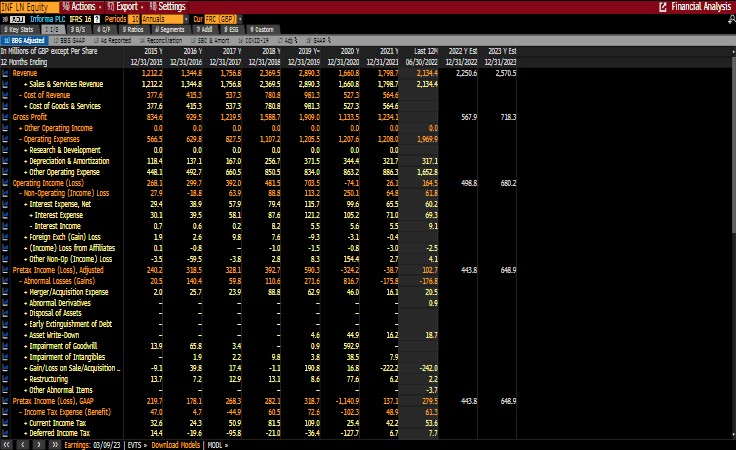Expand the Interest Expense sub-row
The height and width of the screenshot is (450, 736).
click(31, 215)
